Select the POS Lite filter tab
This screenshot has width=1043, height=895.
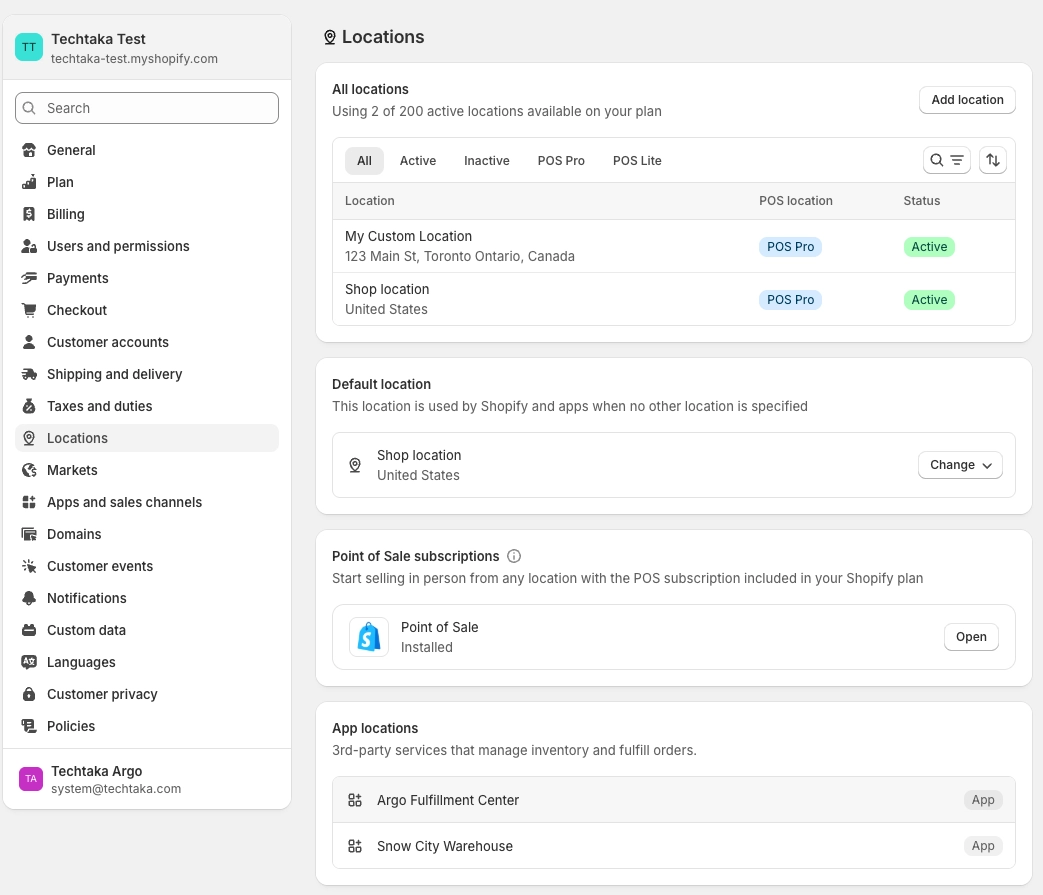[x=637, y=161]
